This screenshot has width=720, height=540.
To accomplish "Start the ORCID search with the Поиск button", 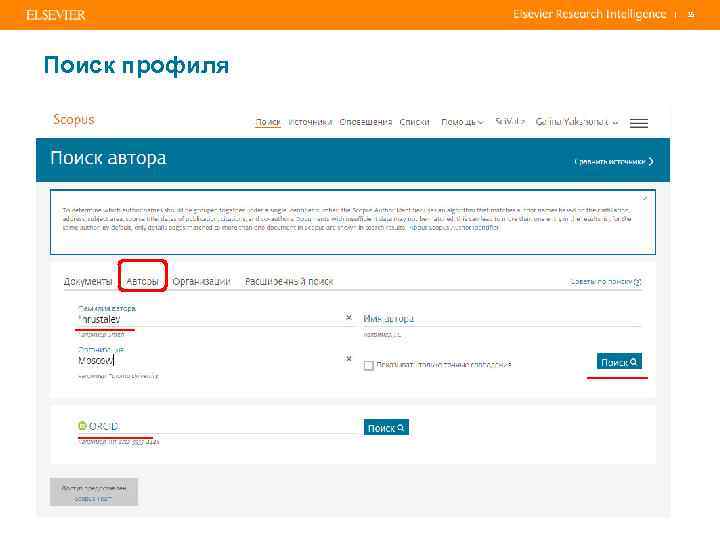I will pos(386,428).
